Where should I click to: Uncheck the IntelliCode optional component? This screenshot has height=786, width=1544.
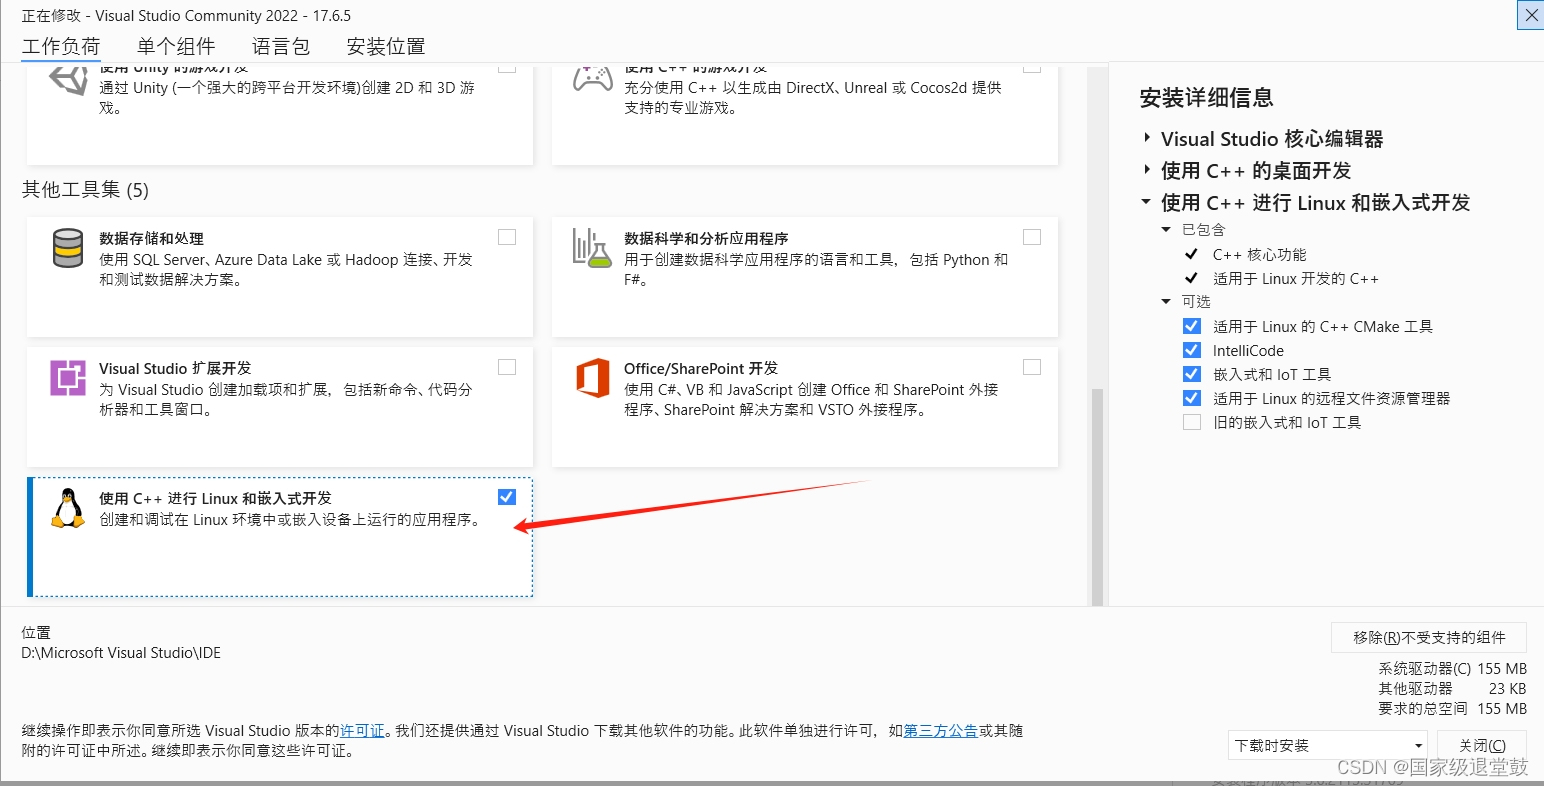pos(1191,350)
